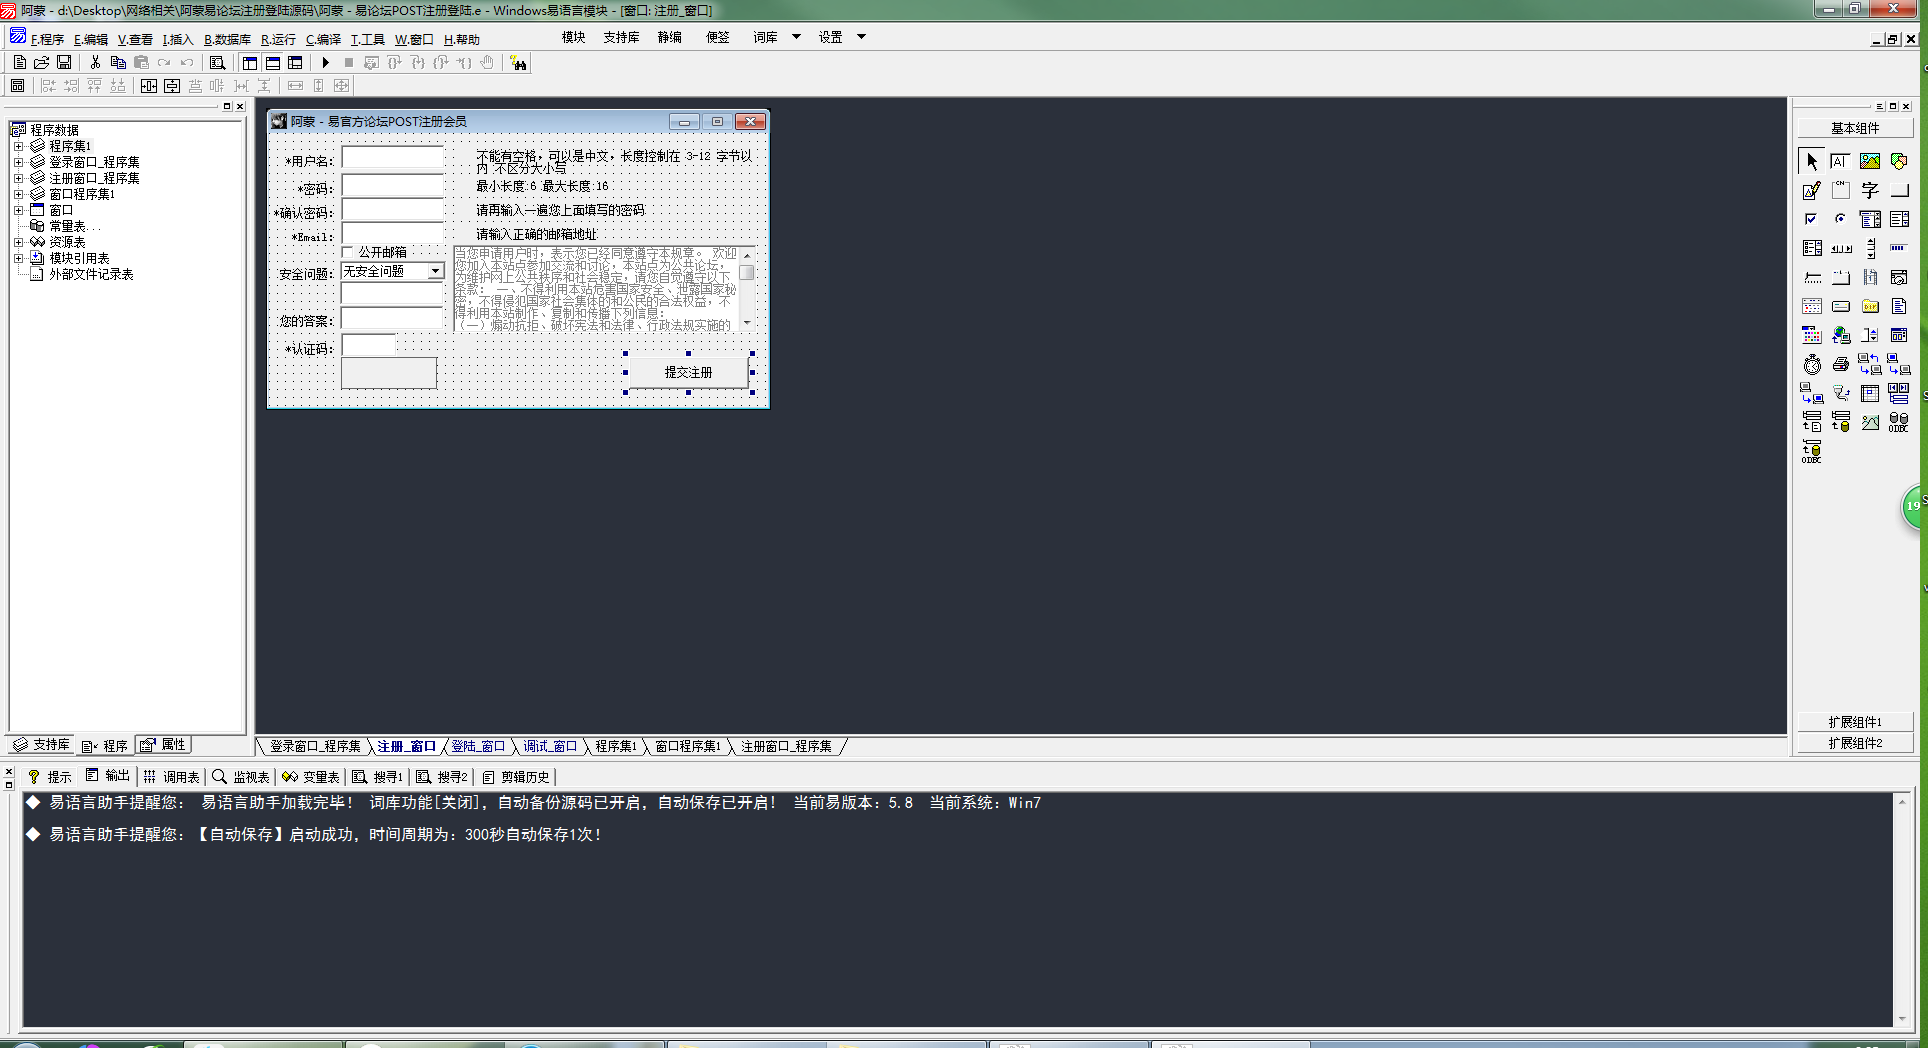Toggle the 公开邮箱 checkbox

click(348, 252)
